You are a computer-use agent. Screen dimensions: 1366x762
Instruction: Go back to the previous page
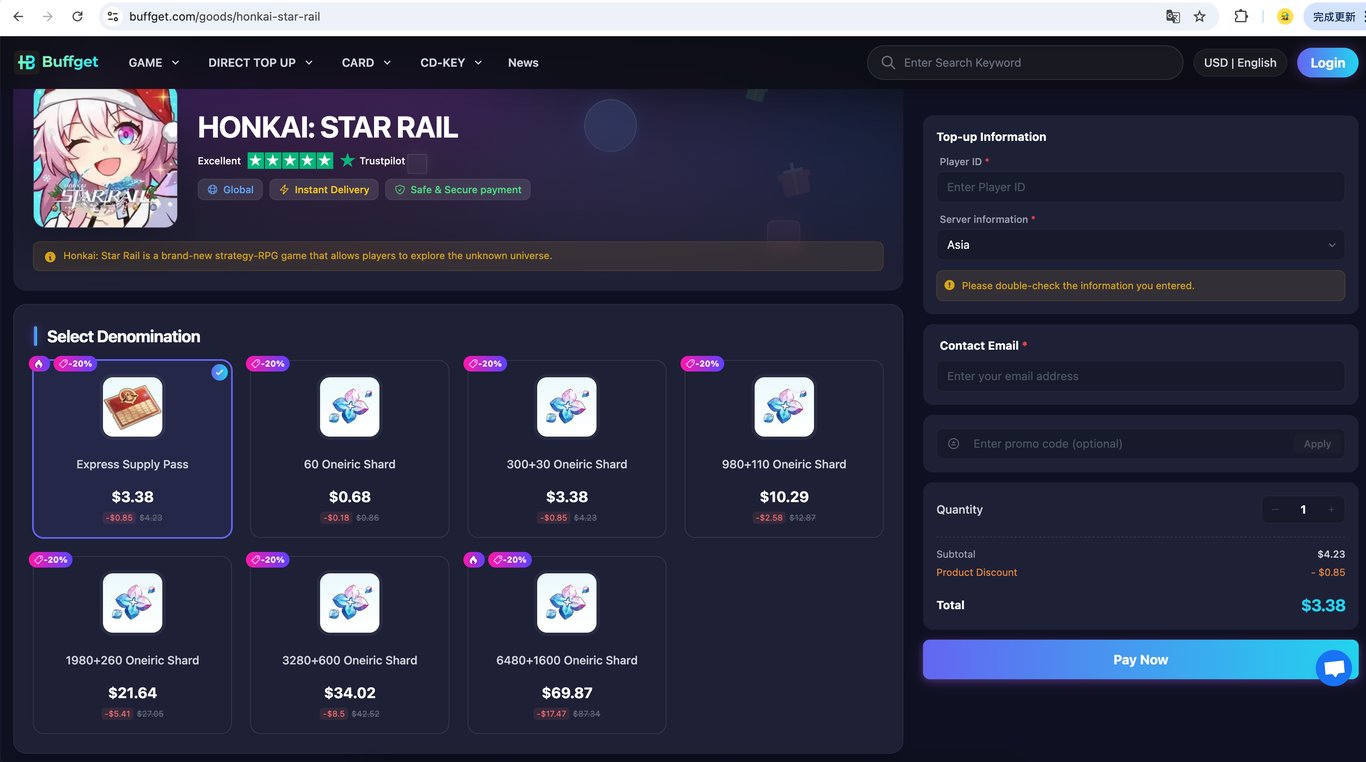tap(18, 17)
